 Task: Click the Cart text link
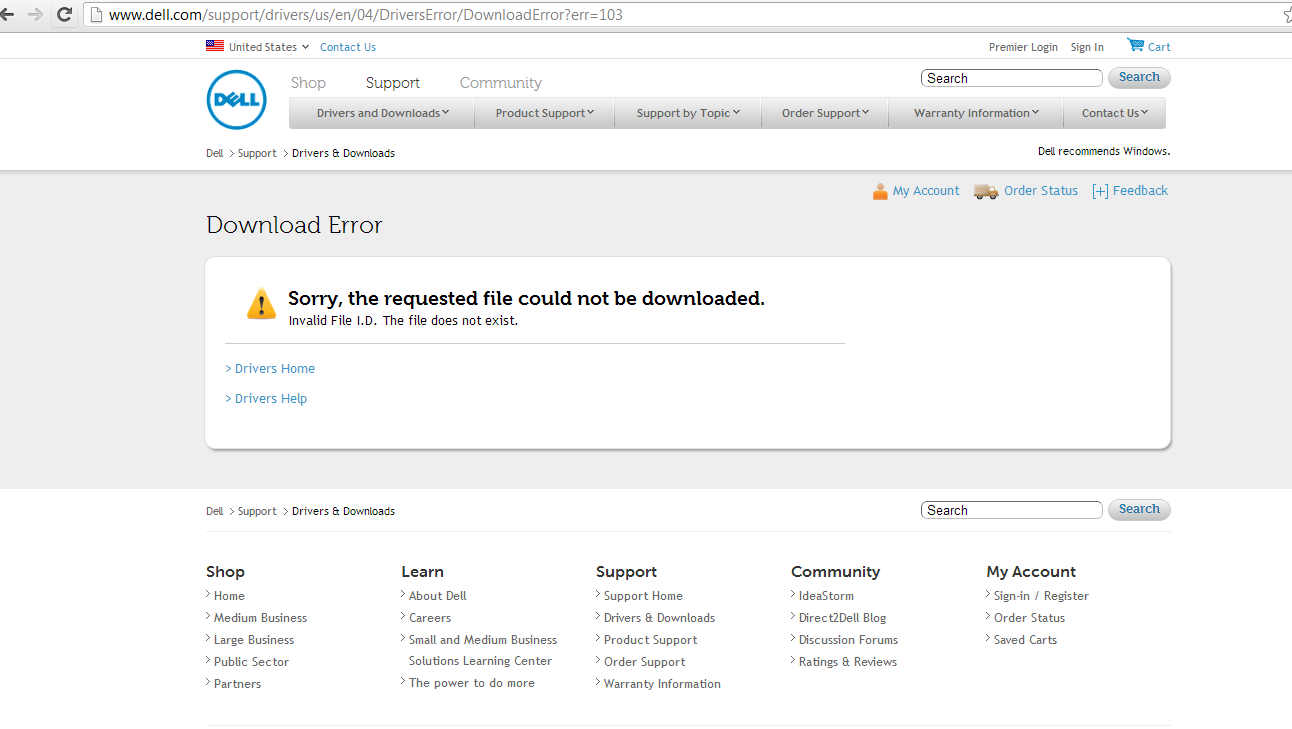[x=1159, y=47]
